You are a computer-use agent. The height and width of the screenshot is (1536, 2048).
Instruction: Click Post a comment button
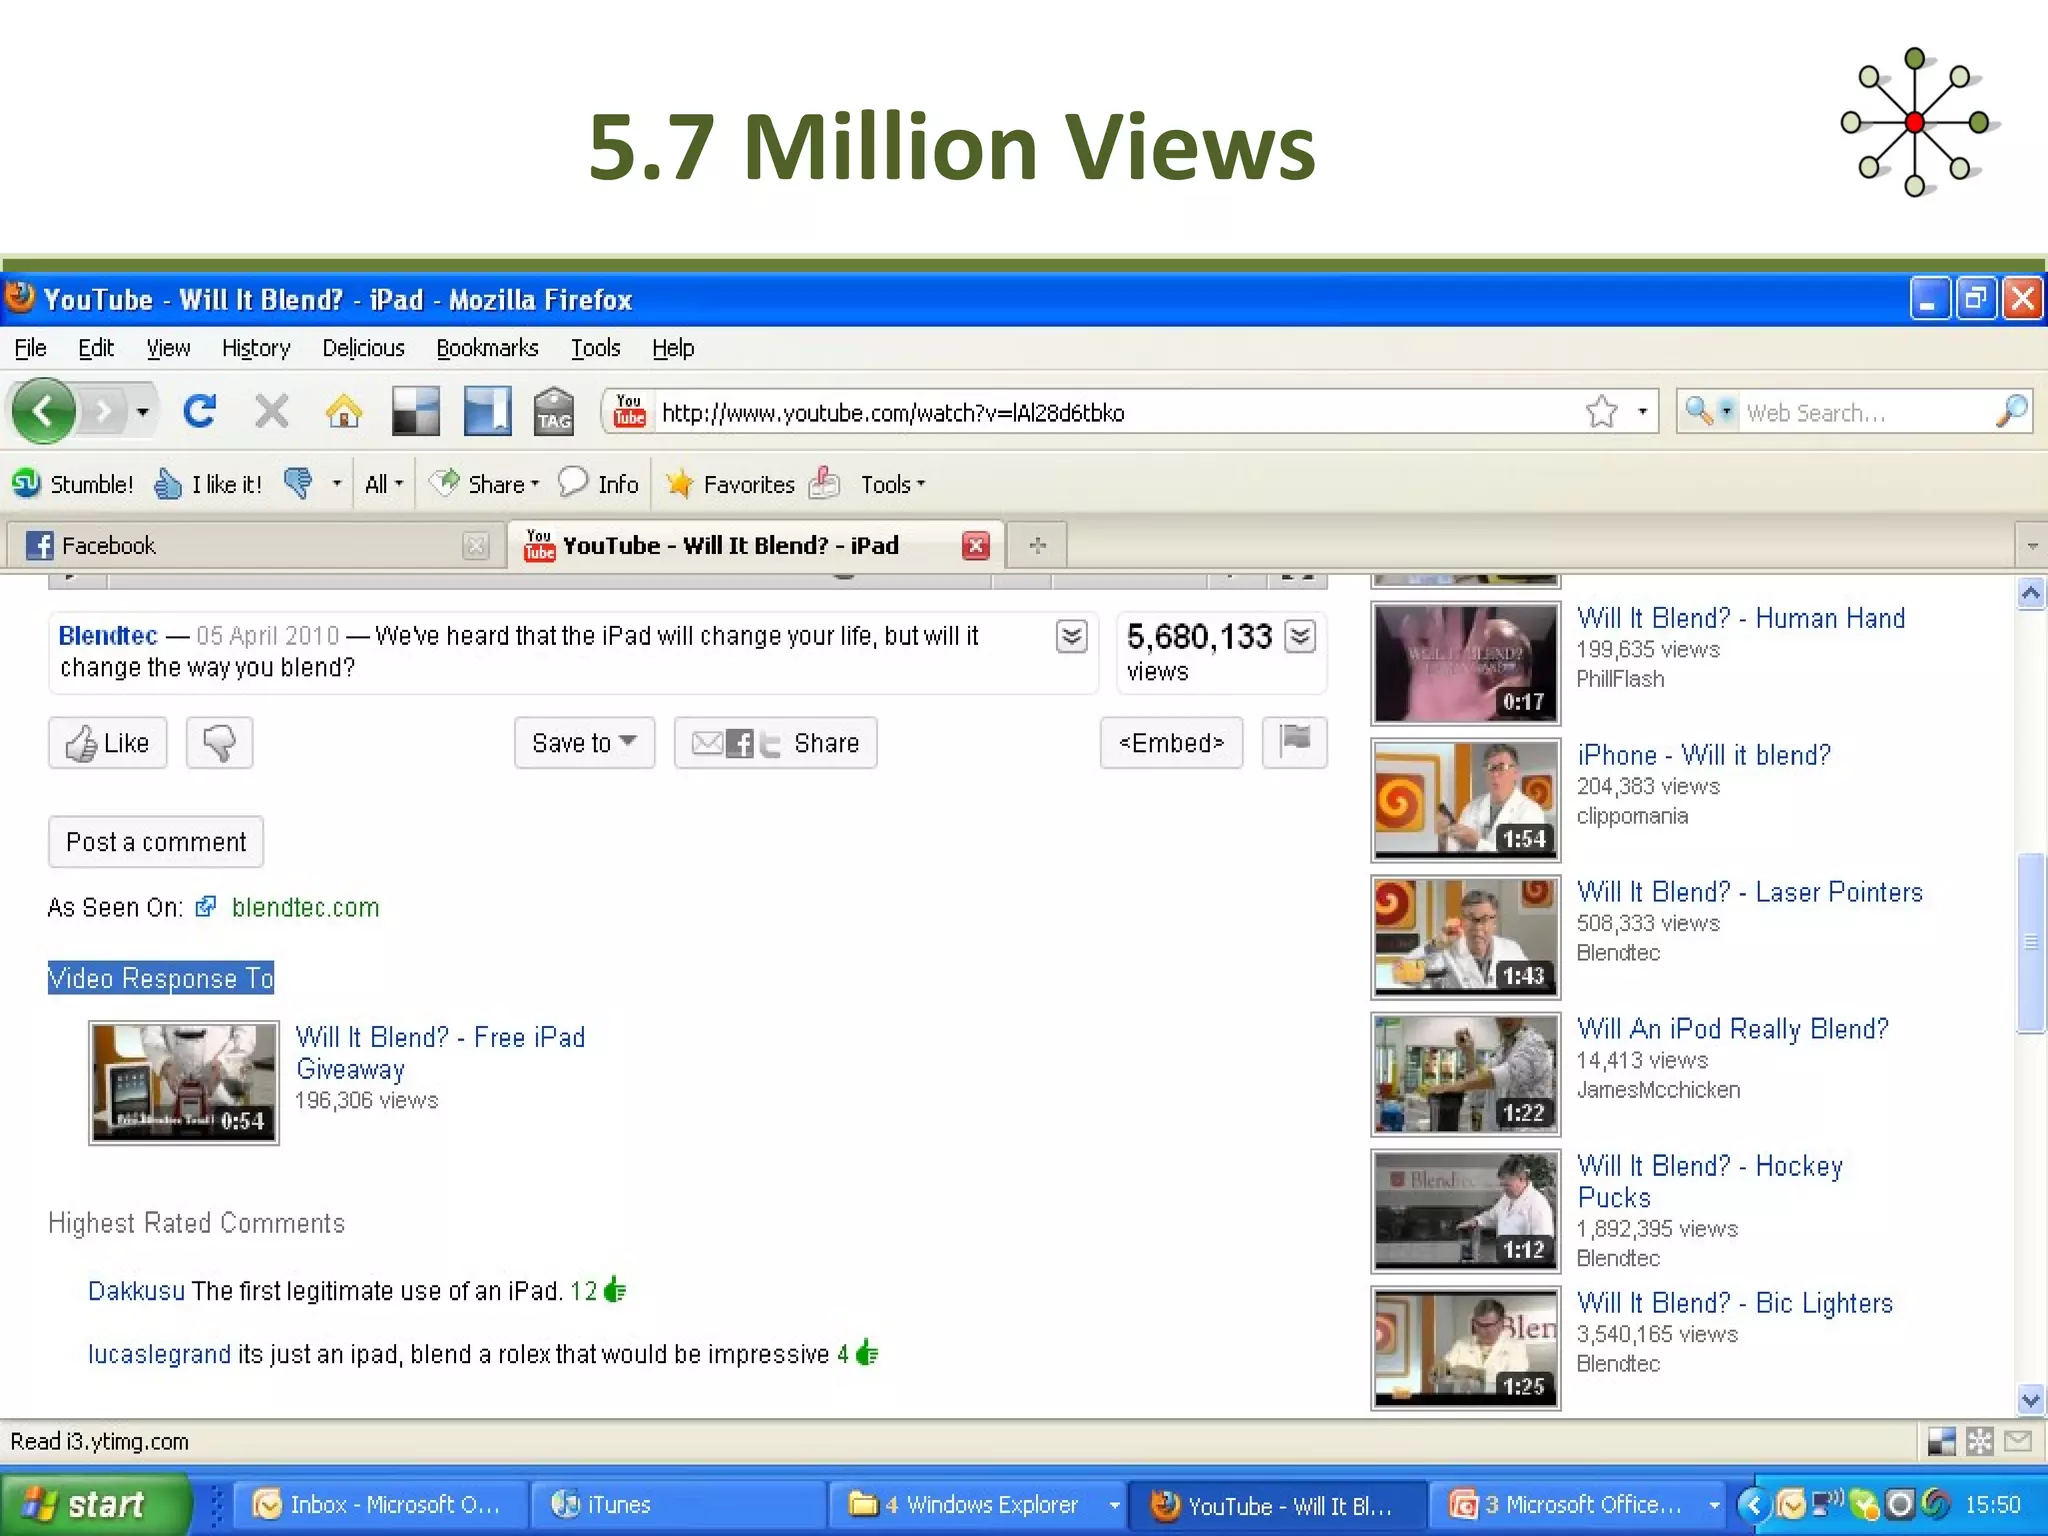tap(156, 842)
